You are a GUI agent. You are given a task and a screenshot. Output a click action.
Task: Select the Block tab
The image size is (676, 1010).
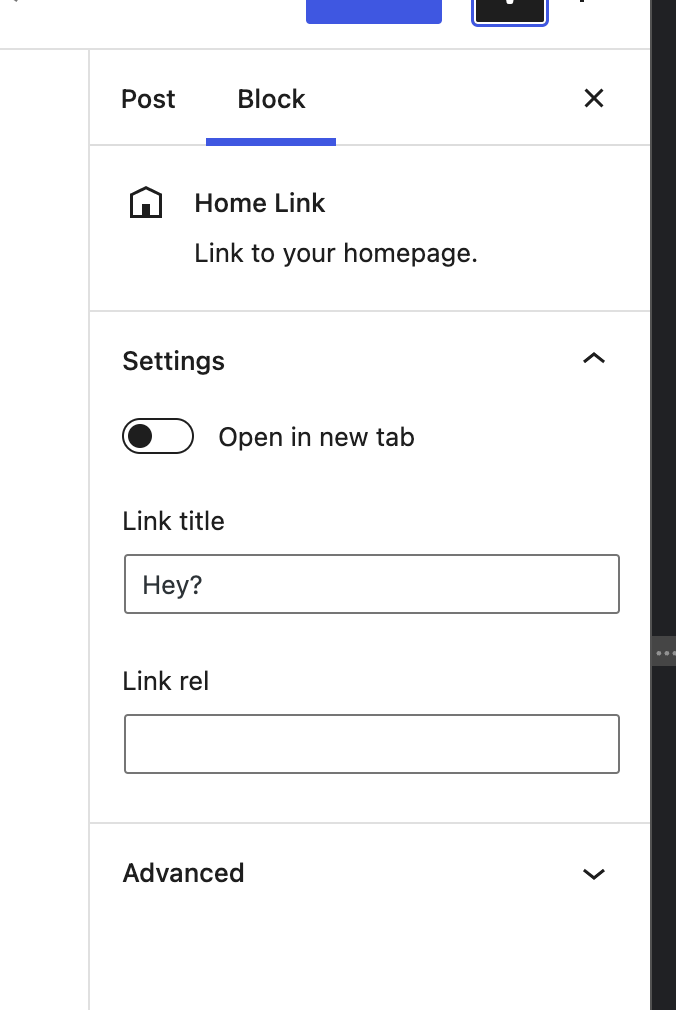270,98
